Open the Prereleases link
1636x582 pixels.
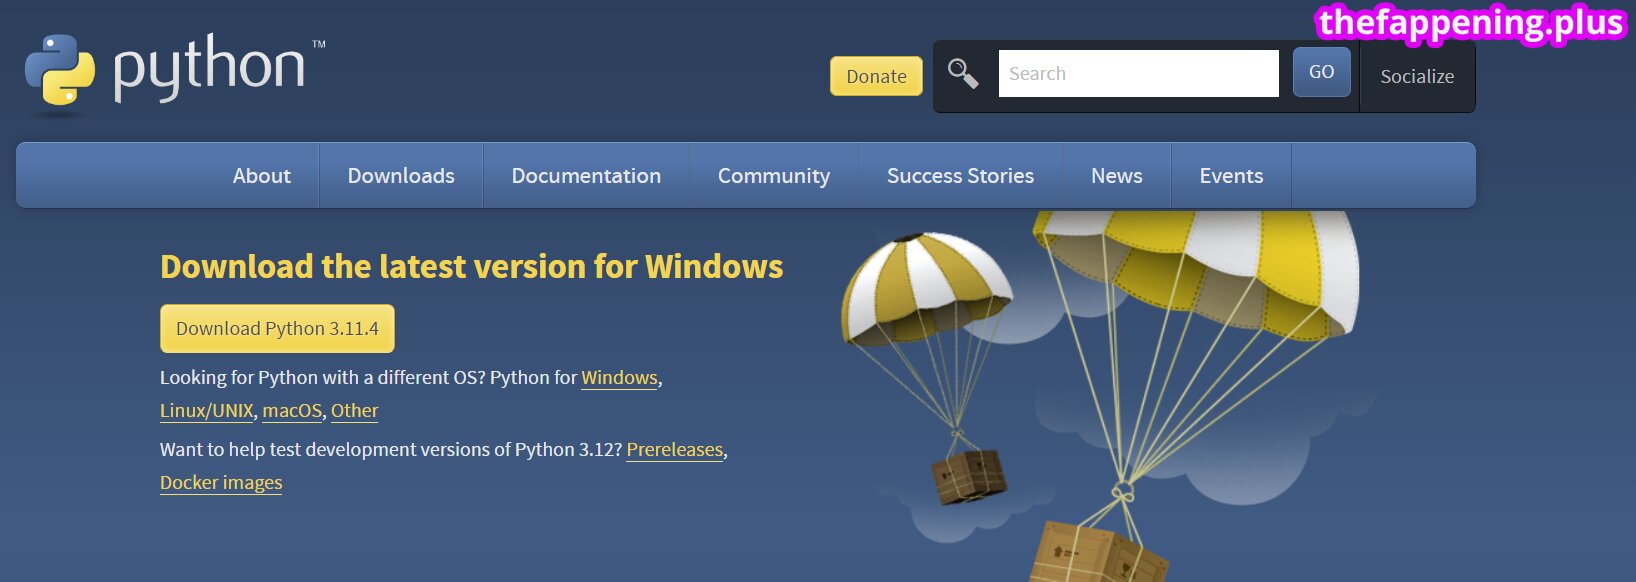pyautogui.click(x=674, y=449)
